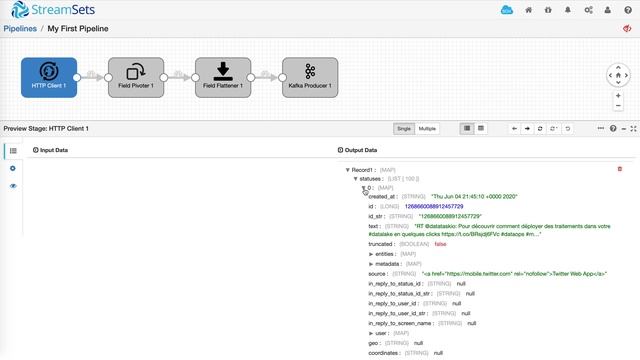Click in_reply_to_status_id null value

coord(461,284)
